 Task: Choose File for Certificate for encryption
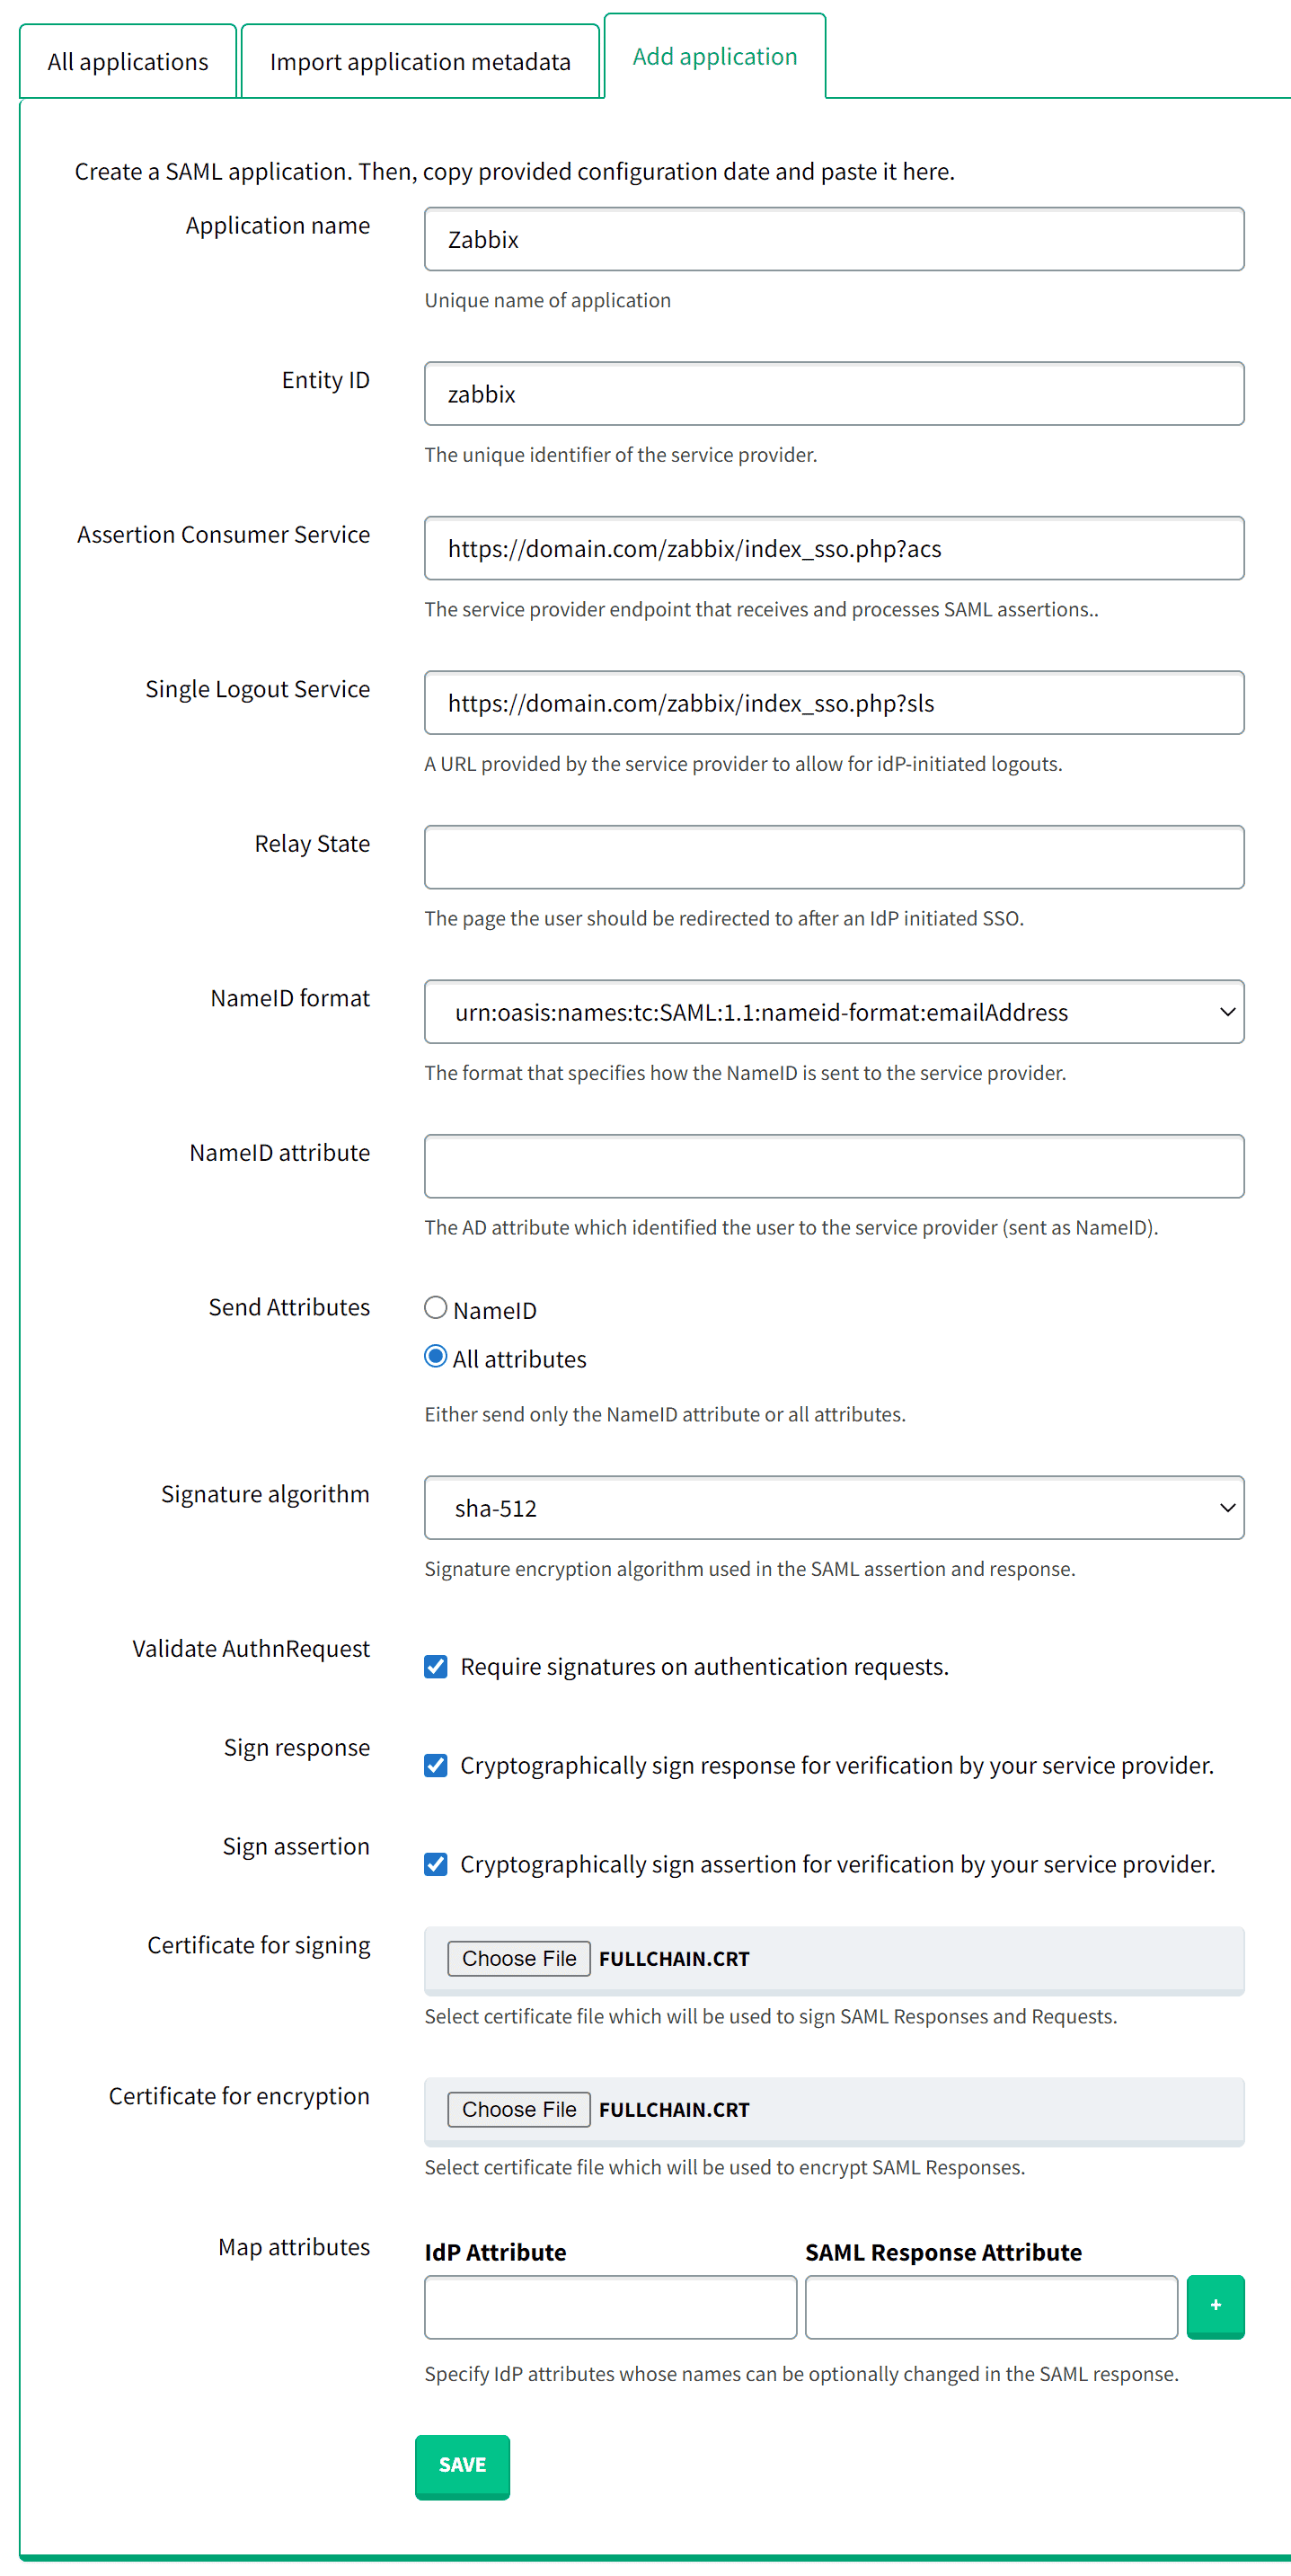pos(518,2109)
